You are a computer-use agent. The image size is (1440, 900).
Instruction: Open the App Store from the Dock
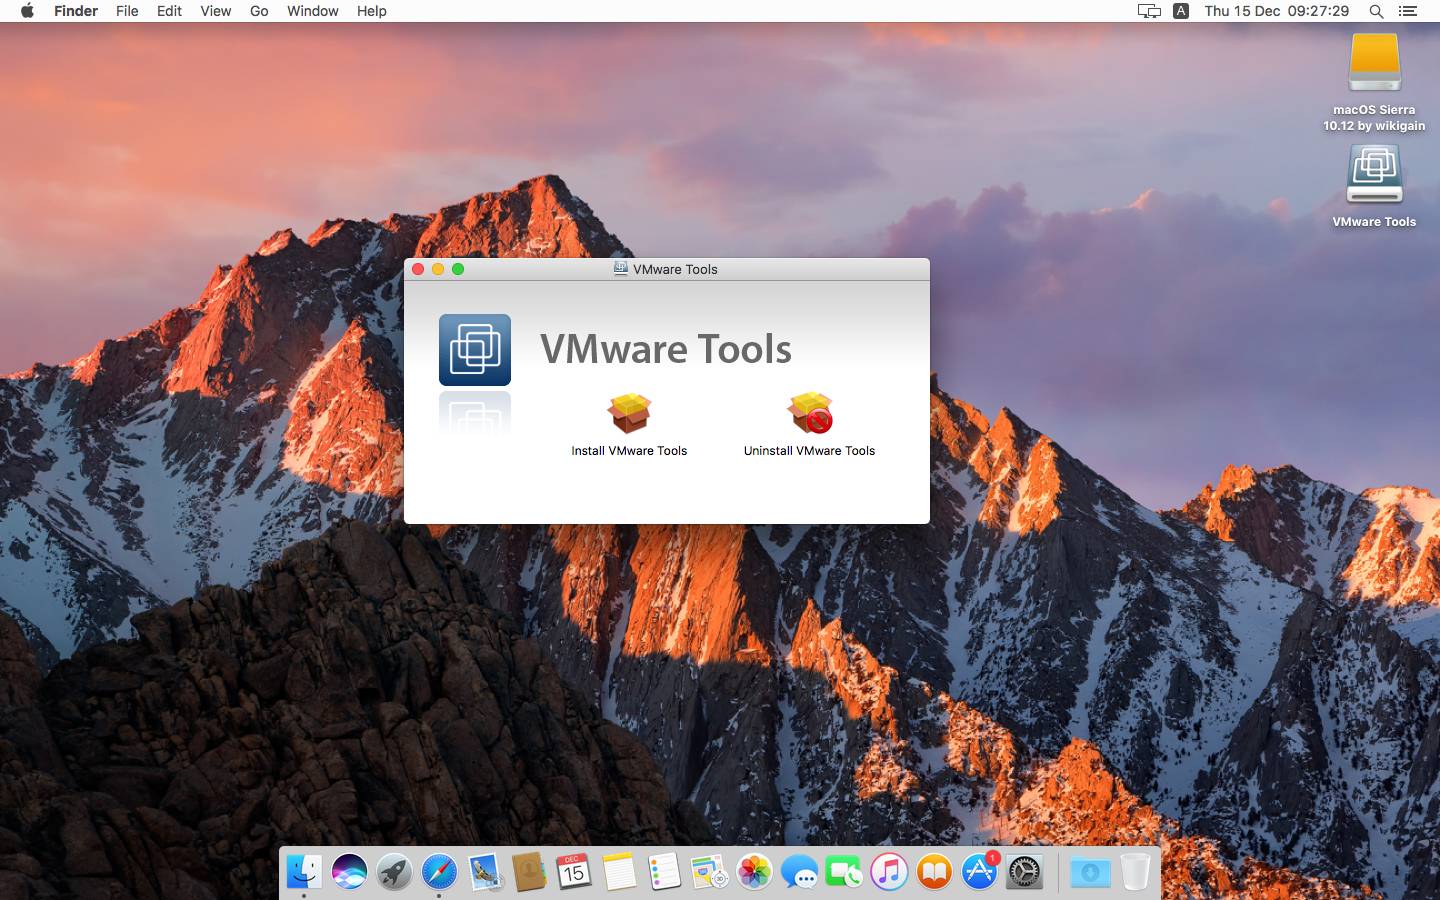[979, 872]
